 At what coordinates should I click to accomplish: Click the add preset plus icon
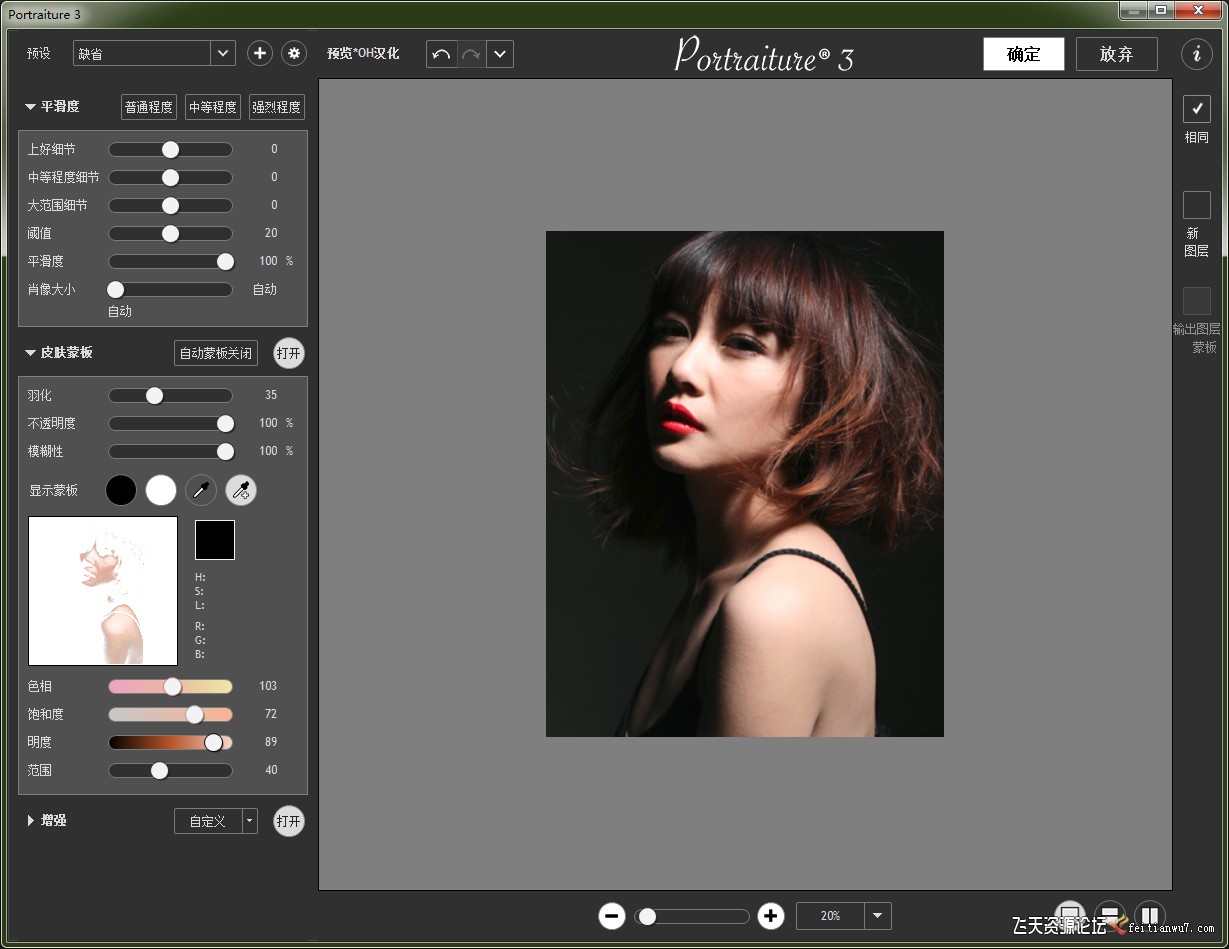pos(260,54)
